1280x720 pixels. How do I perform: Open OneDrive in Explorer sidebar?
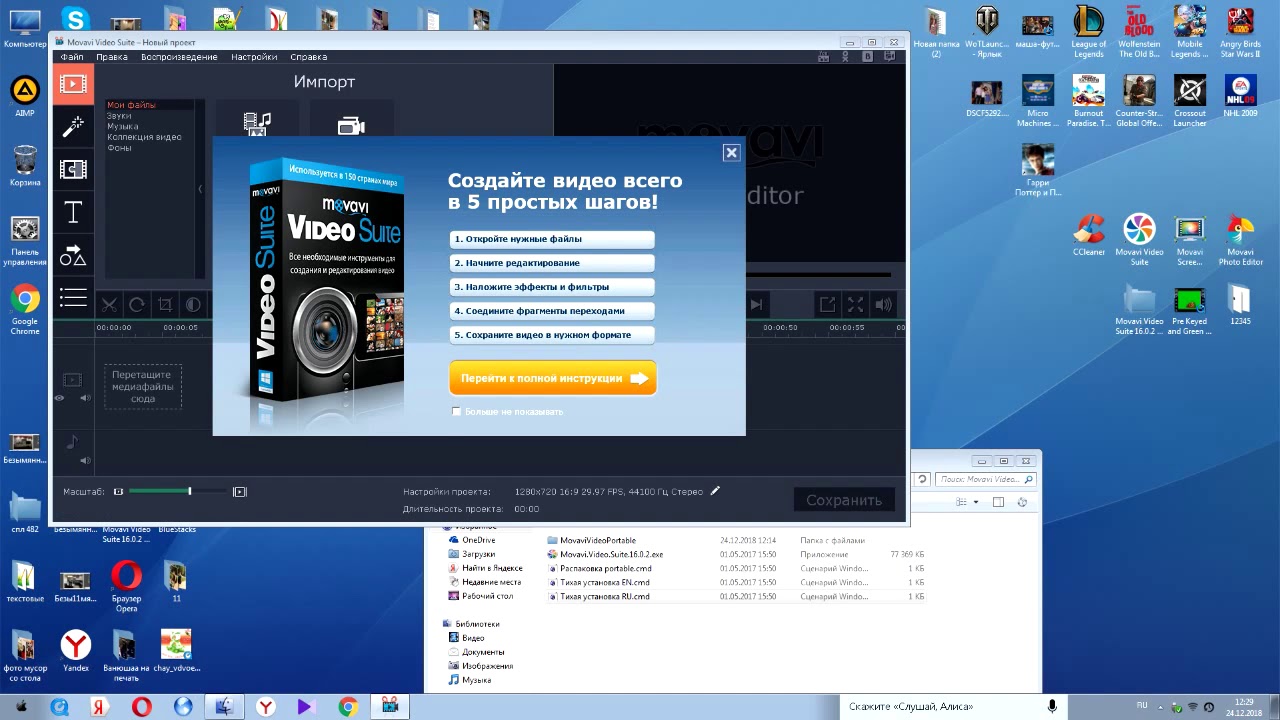pos(472,540)
